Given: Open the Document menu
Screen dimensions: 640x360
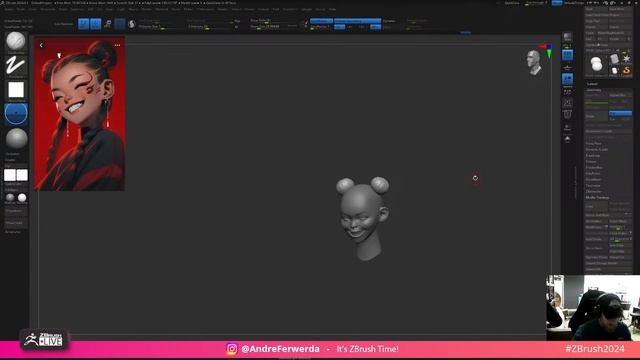Looking at the screenshot, I should (x=47, y=9).
